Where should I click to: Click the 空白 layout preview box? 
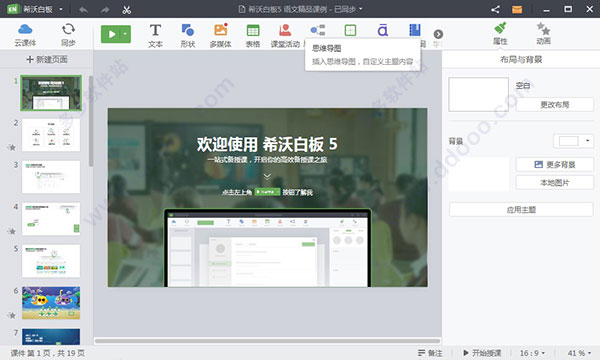point(478,94)
